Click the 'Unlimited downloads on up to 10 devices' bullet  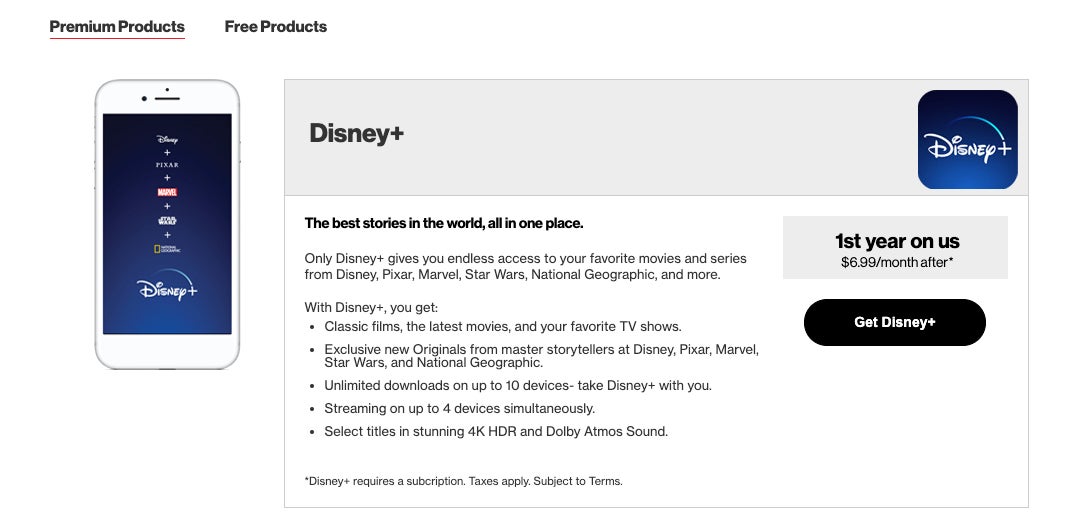tap(518, 385)
